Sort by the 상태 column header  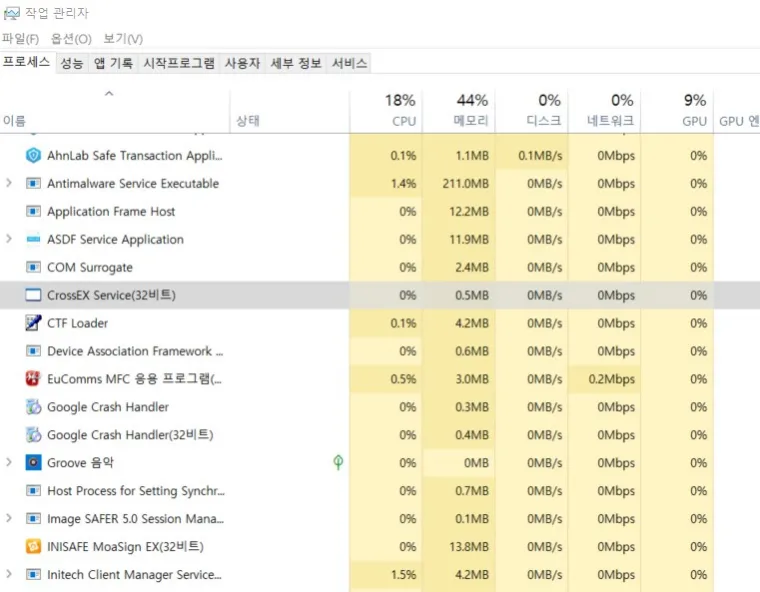[289, 111]
